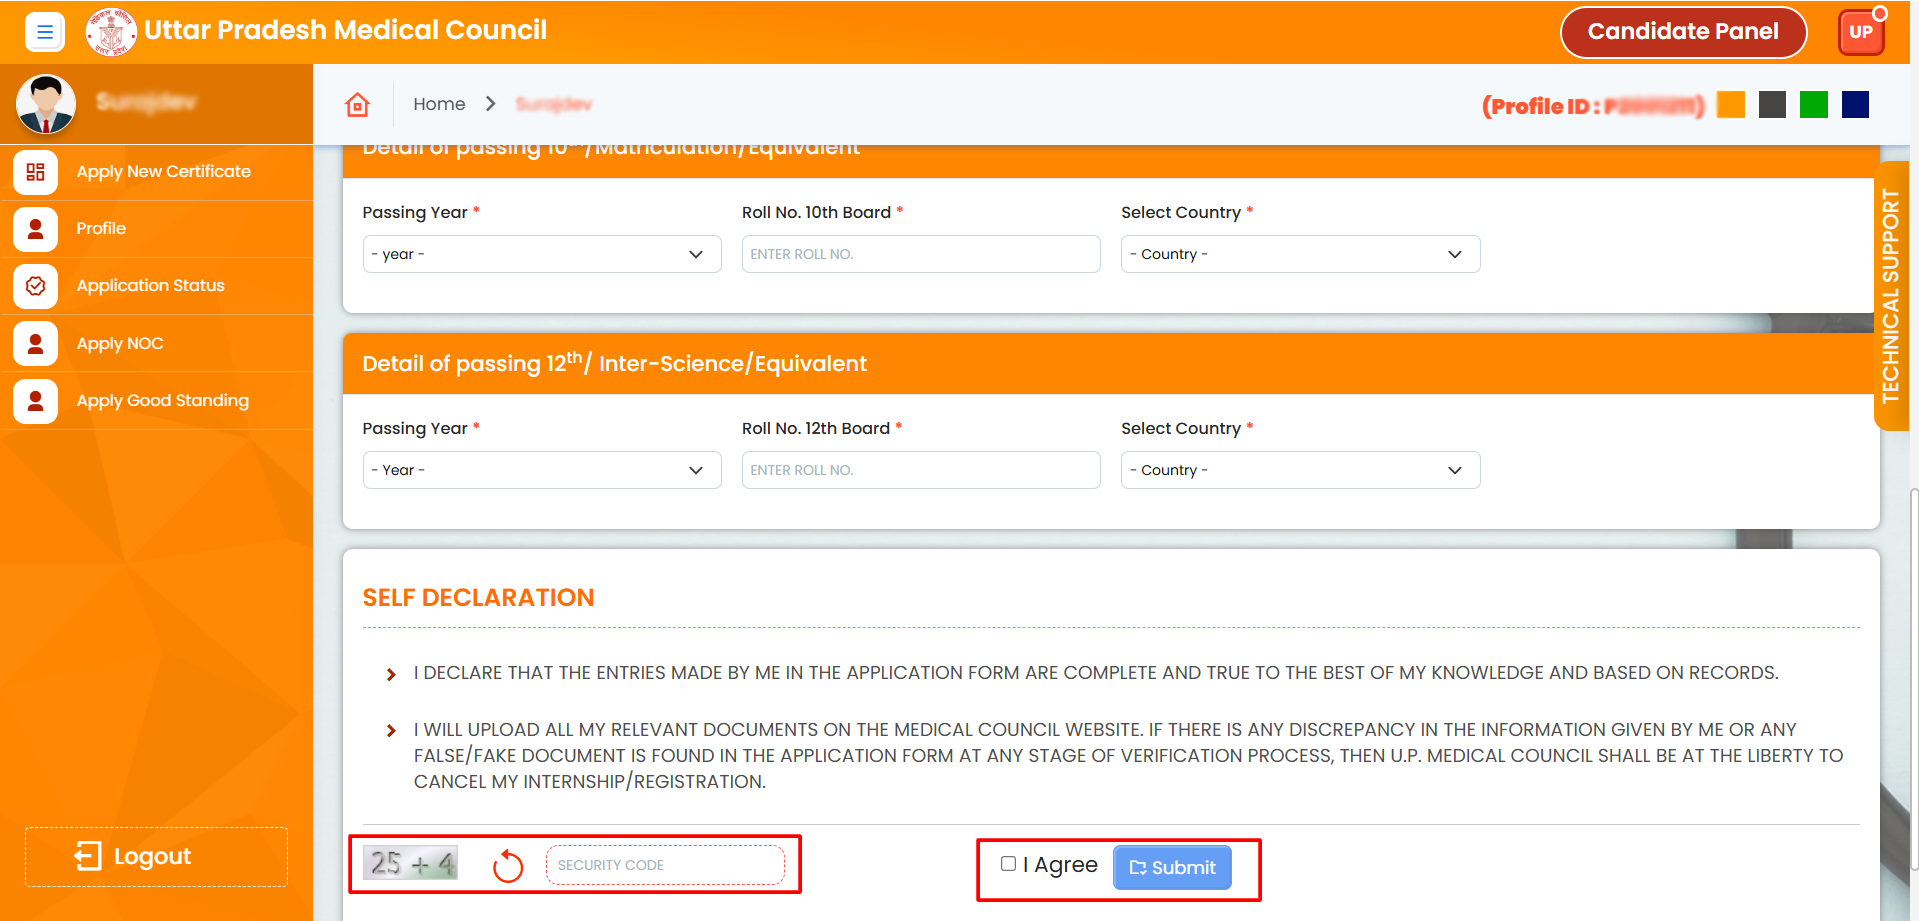Click the hamburger menu icon
The width and height of the screenshot is (1919, 921).
(x=45, y=32)
